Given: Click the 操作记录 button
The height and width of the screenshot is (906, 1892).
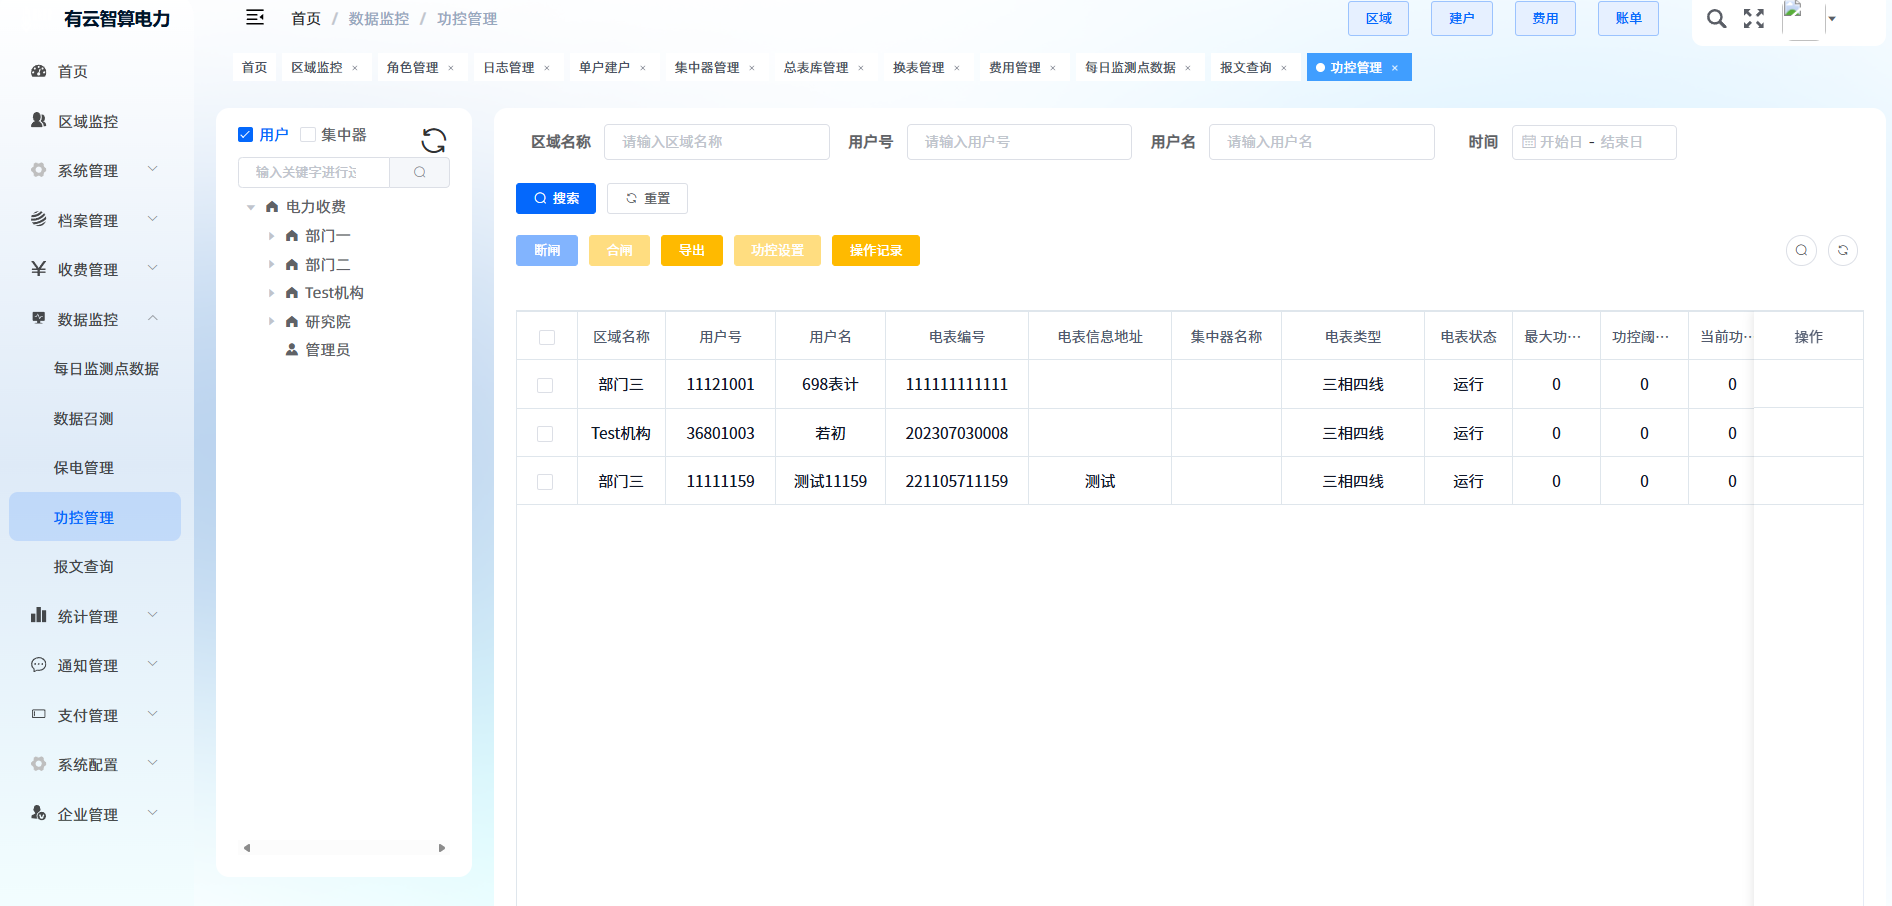Looking at the screenshot, I should [875, 250].
